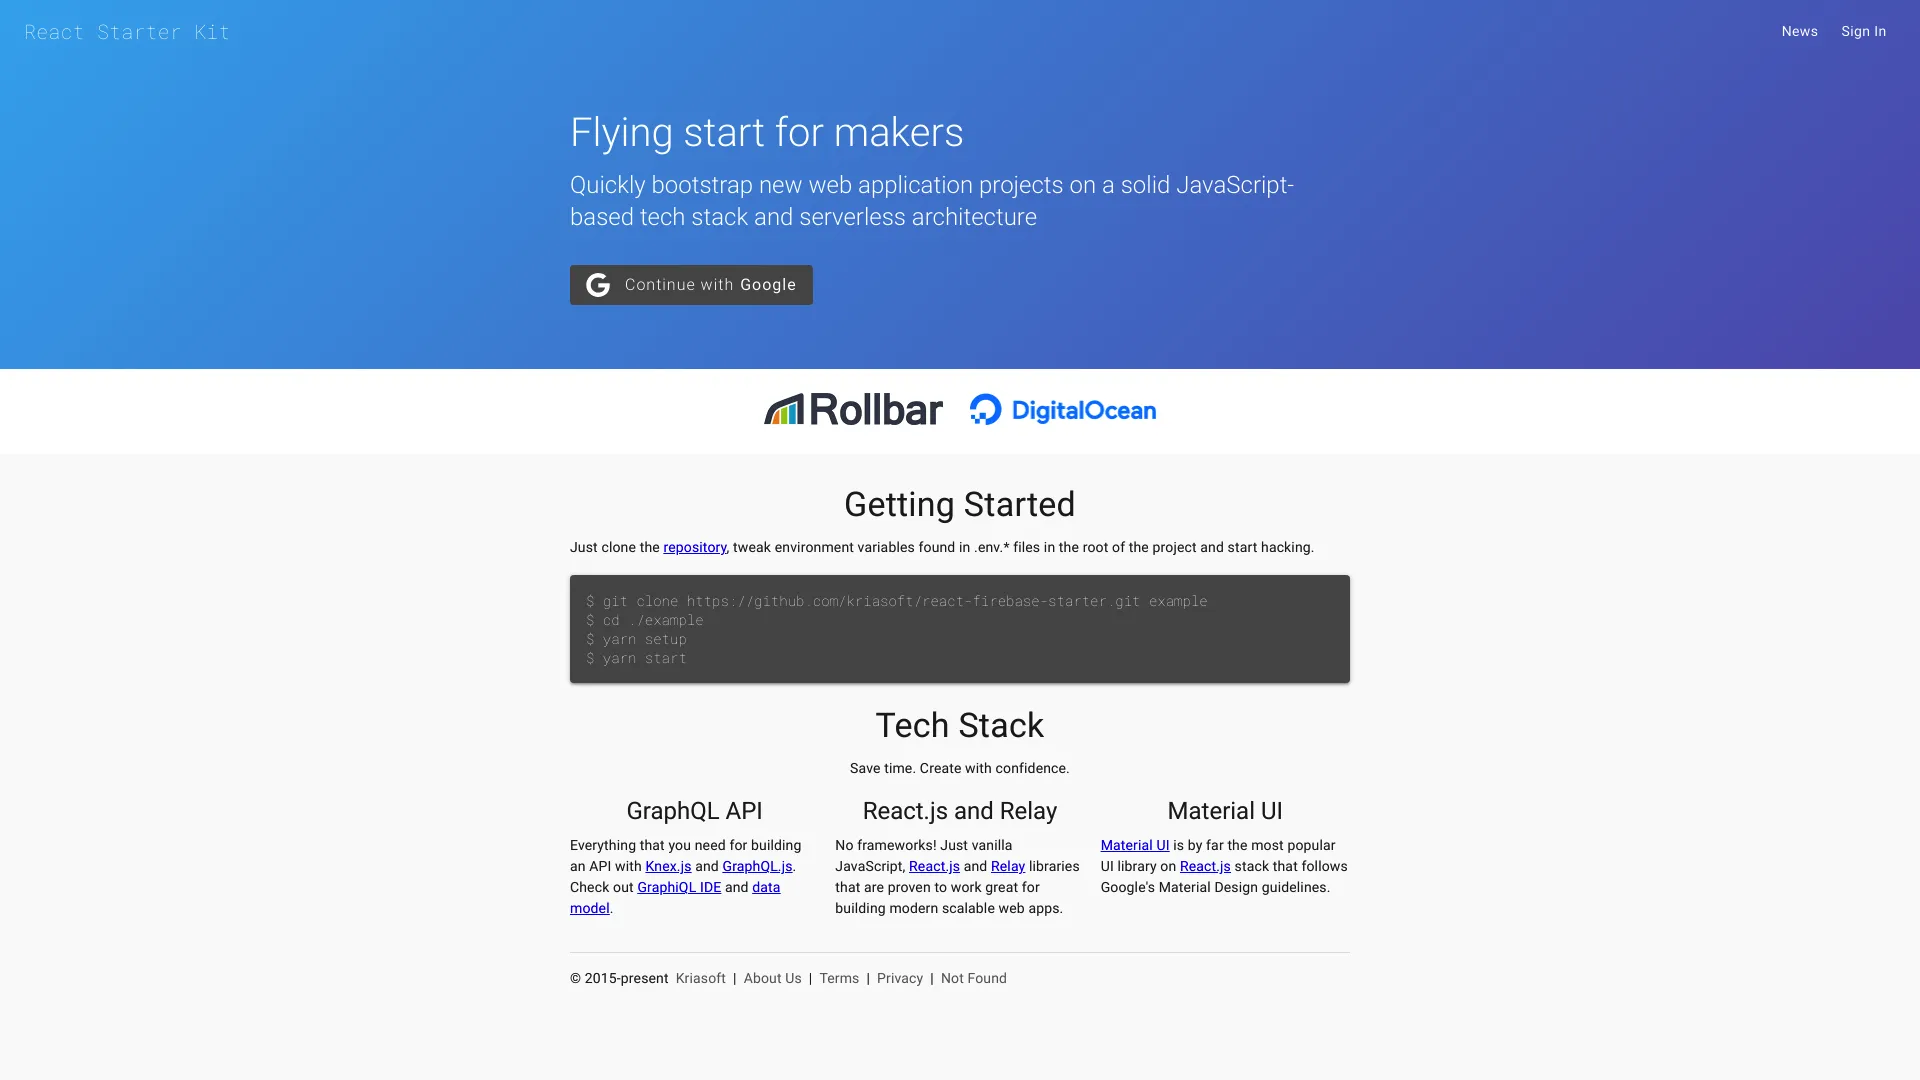Click the React Starter Kit logo text

coord(128,32)
